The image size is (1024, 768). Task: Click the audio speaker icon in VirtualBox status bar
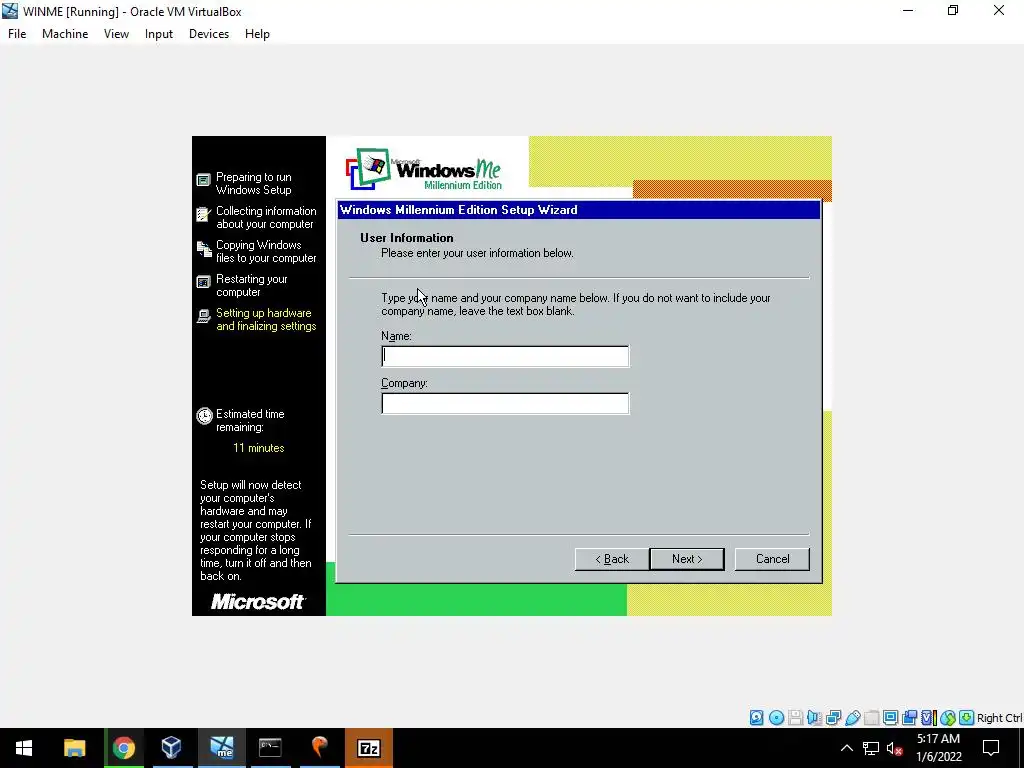(x=814, y=718)
